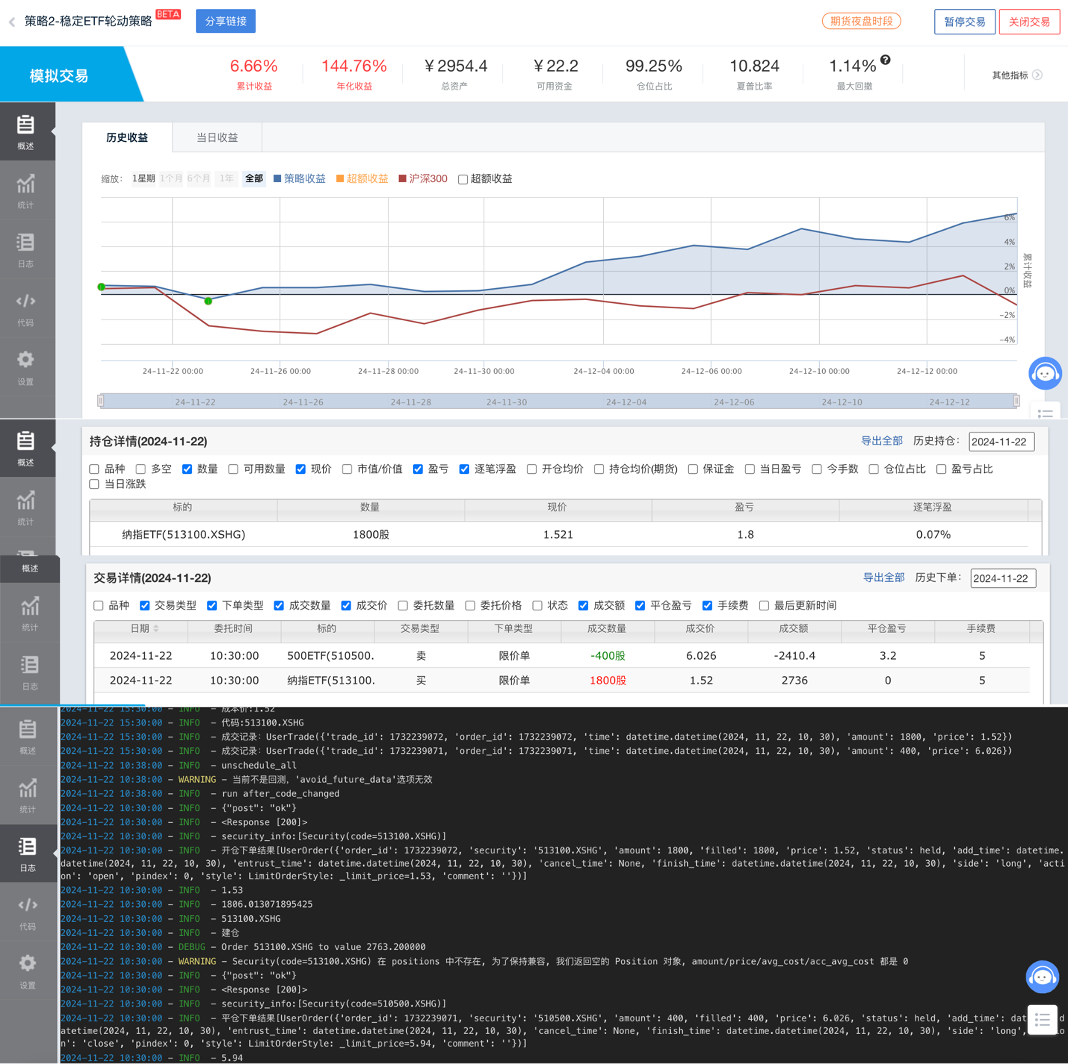
Task: Open the 统计 icon in the sidebar beside the chart
Action: [x=26, y=190]
